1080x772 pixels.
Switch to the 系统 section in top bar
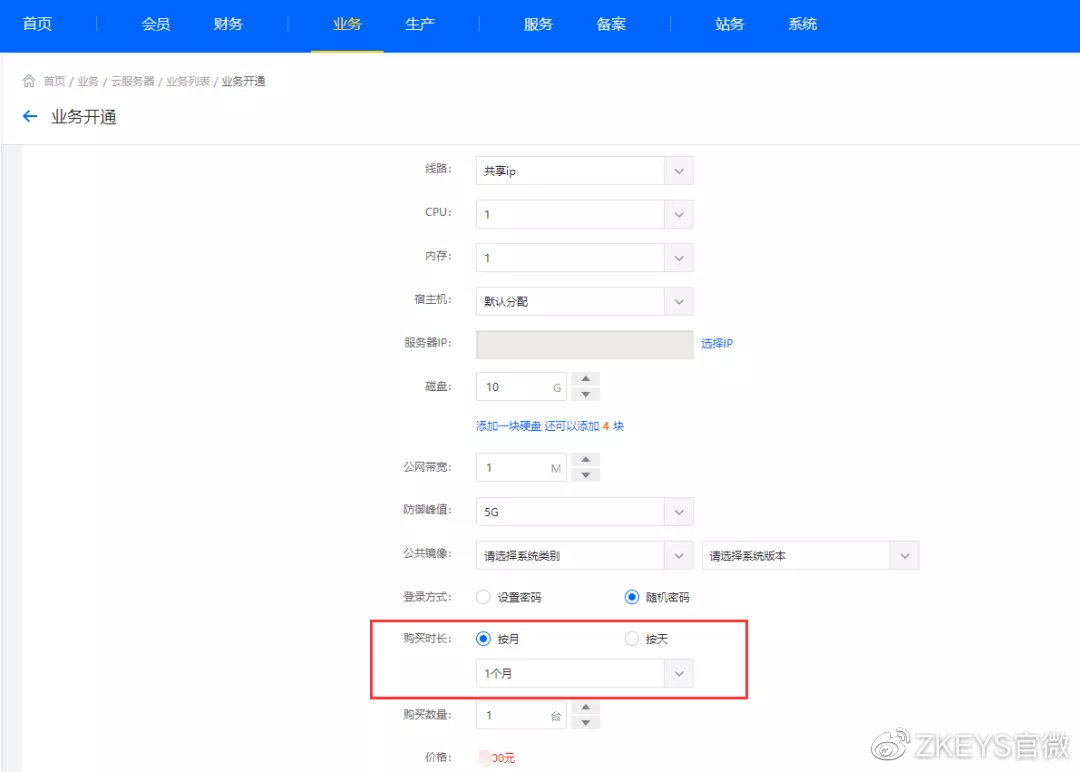[801, 25]
